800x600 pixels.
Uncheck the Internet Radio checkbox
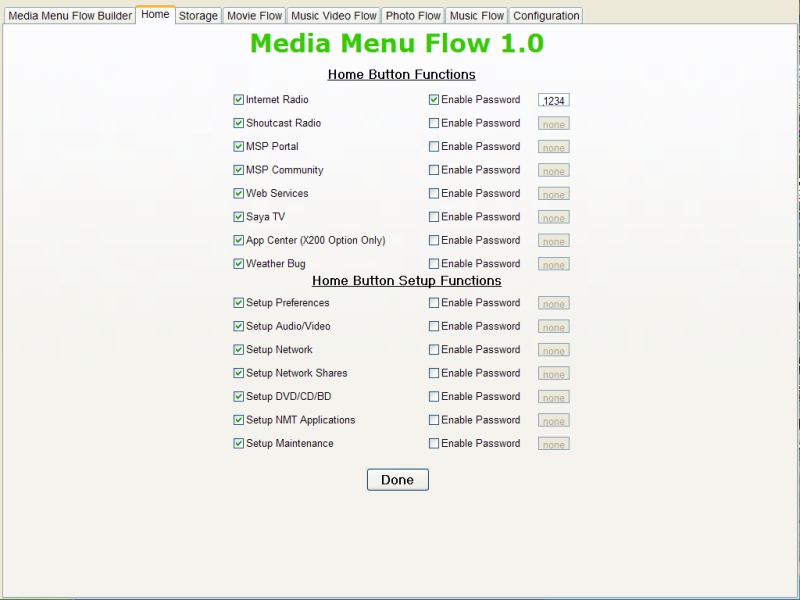pyautogui.click(x=239, y=100)
